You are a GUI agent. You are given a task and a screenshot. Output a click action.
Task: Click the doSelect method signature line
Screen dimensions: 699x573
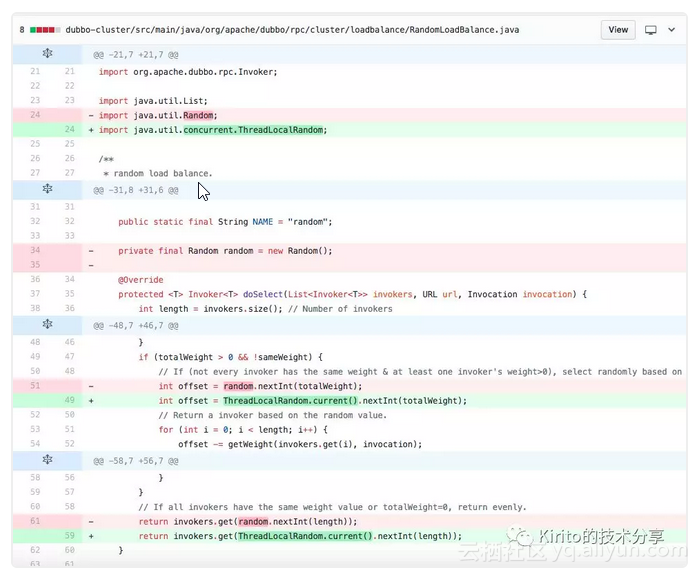[x=352, y=294]
